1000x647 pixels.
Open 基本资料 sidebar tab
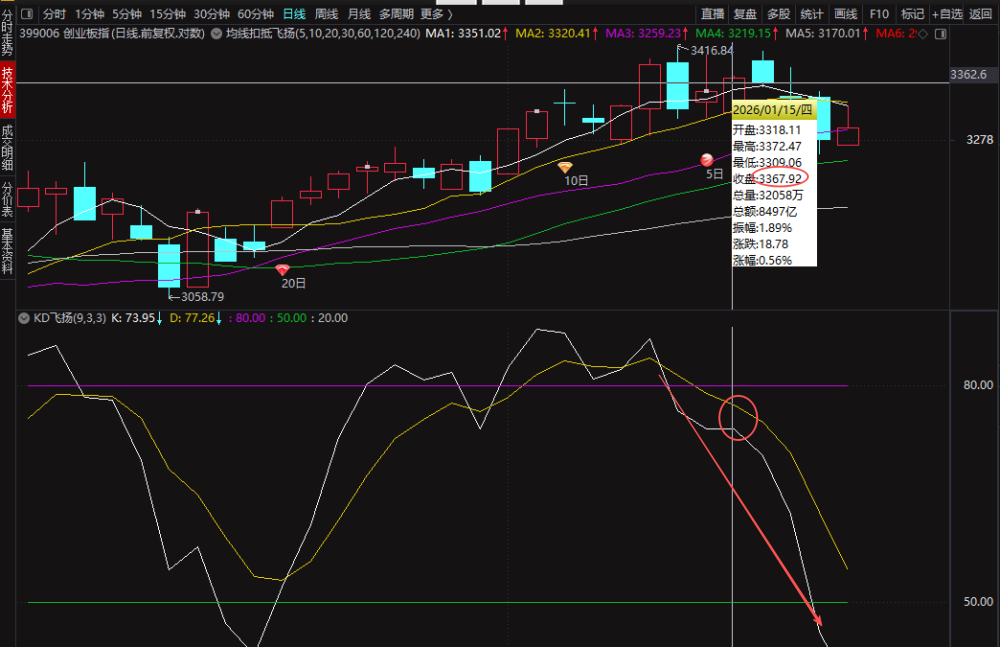(x=7, y=251)
